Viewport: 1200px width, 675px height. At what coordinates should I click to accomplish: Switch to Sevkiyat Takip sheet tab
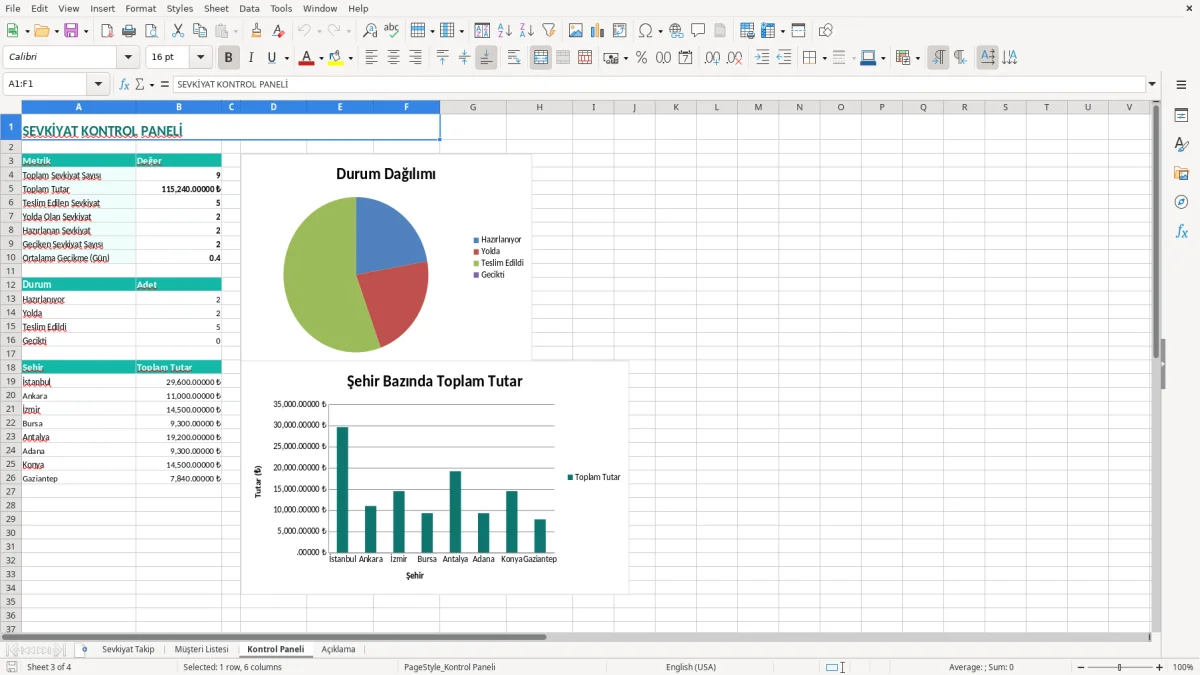coord(128,649)
